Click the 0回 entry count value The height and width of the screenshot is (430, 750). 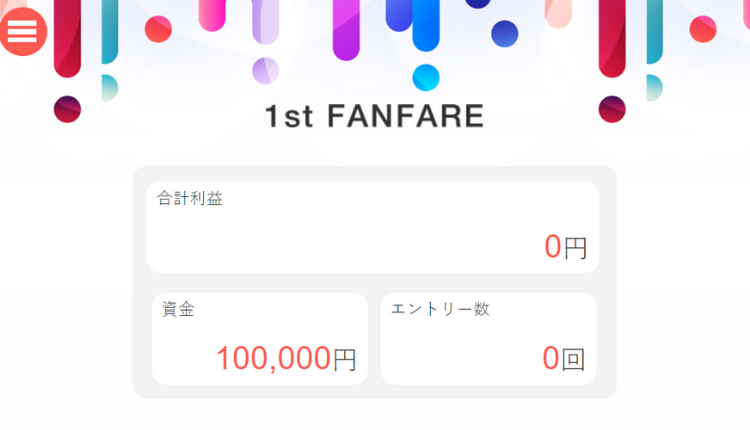click(x=563, y=358)
